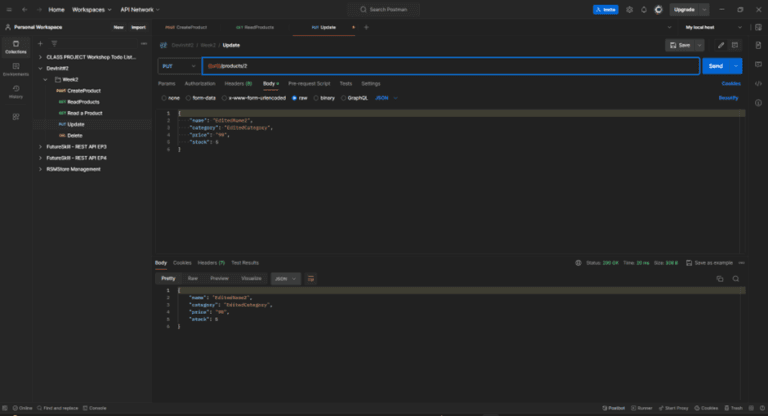768x416 pixels.
Task: Expand the CLASS PROJECT Workshop Todo List collection
Action: (x=40, y=57)
